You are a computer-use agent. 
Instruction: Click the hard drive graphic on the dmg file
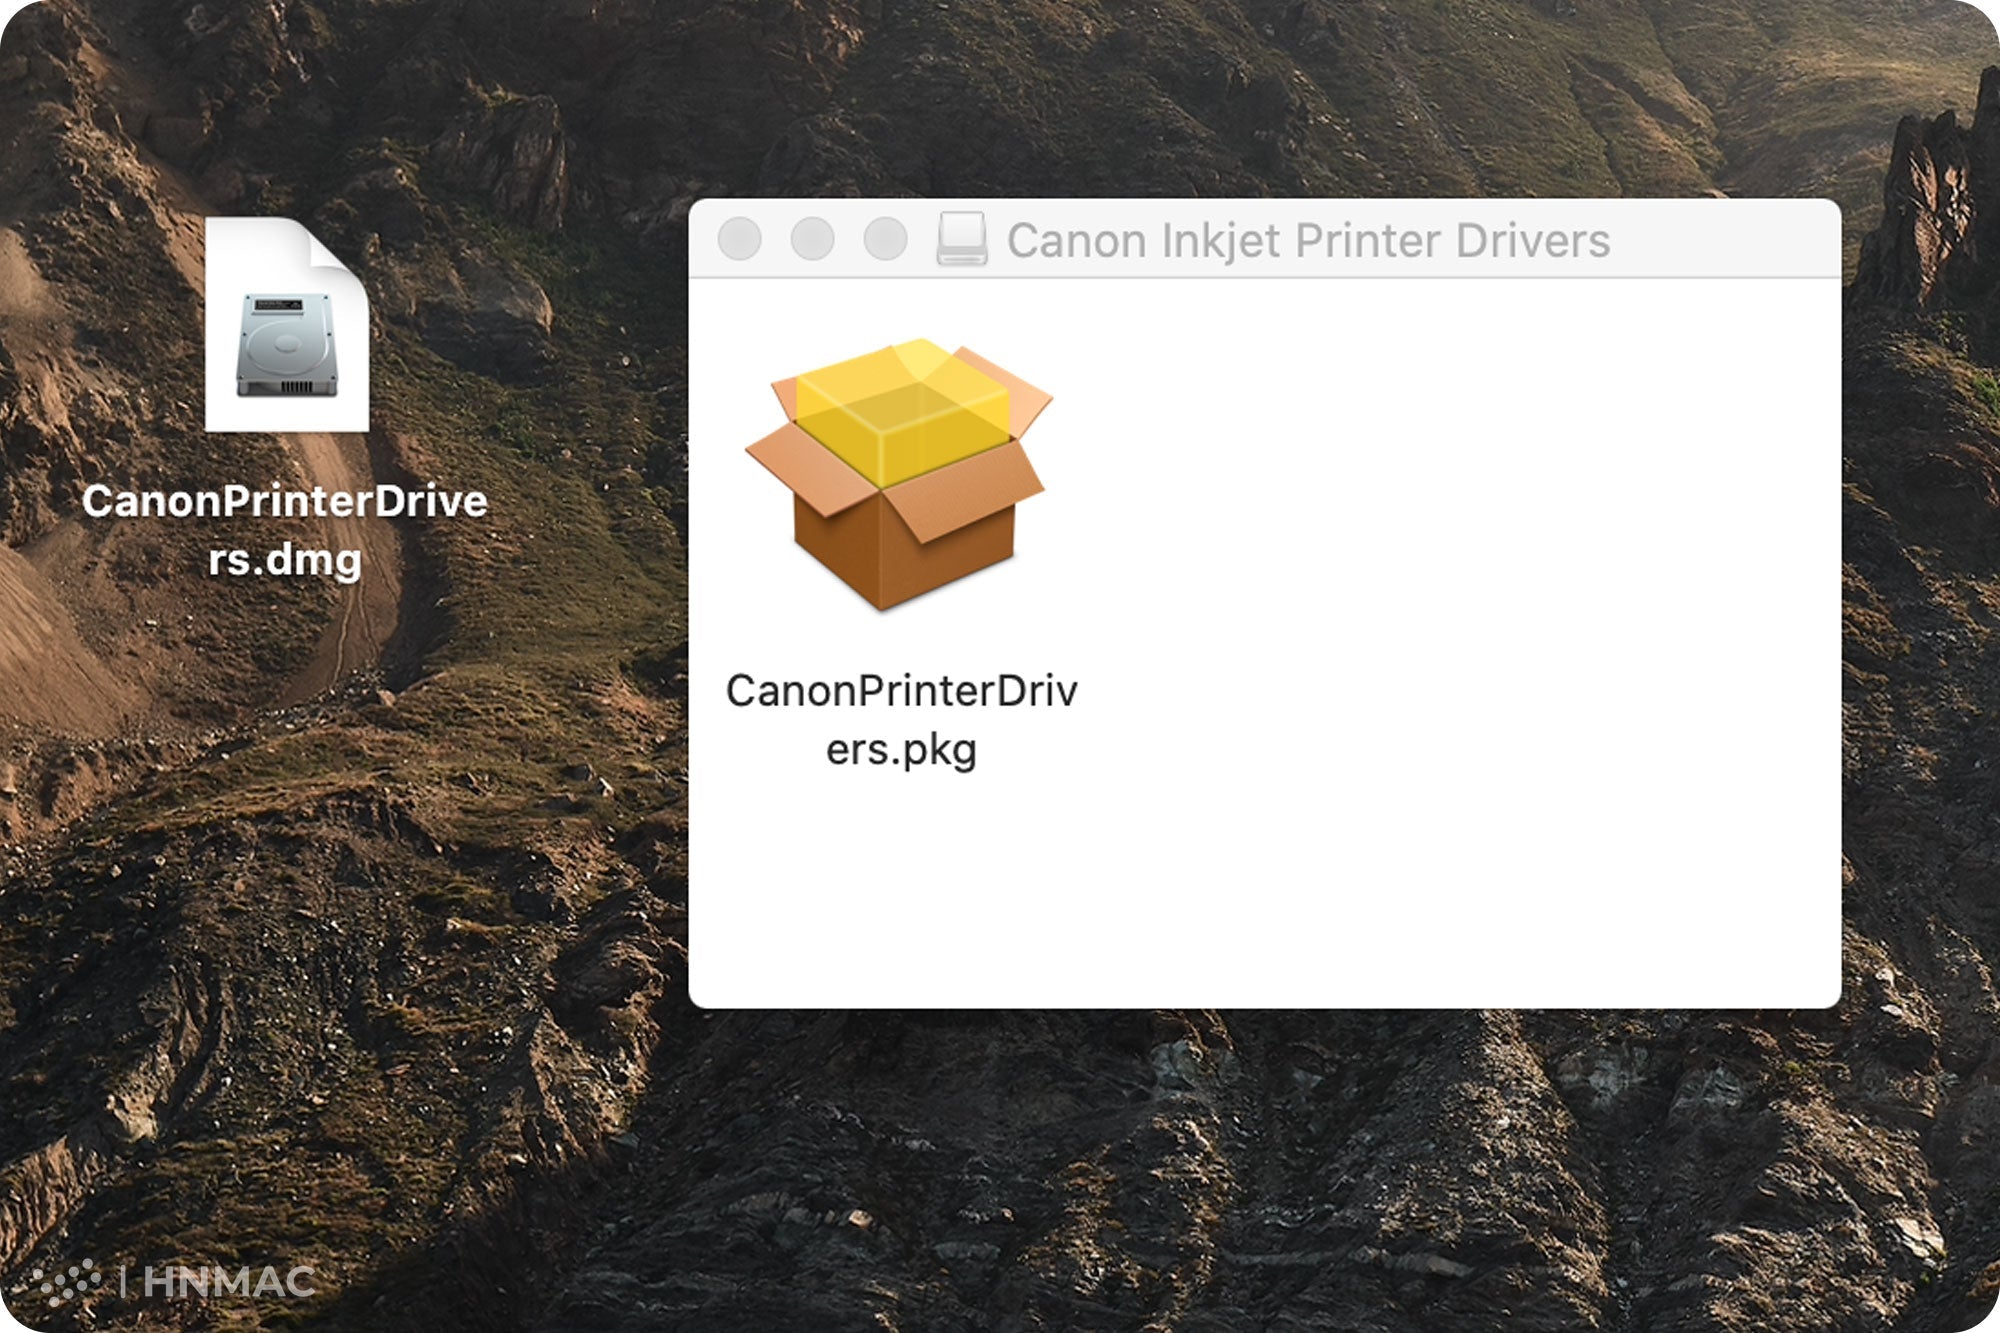(x=287, y=345)
